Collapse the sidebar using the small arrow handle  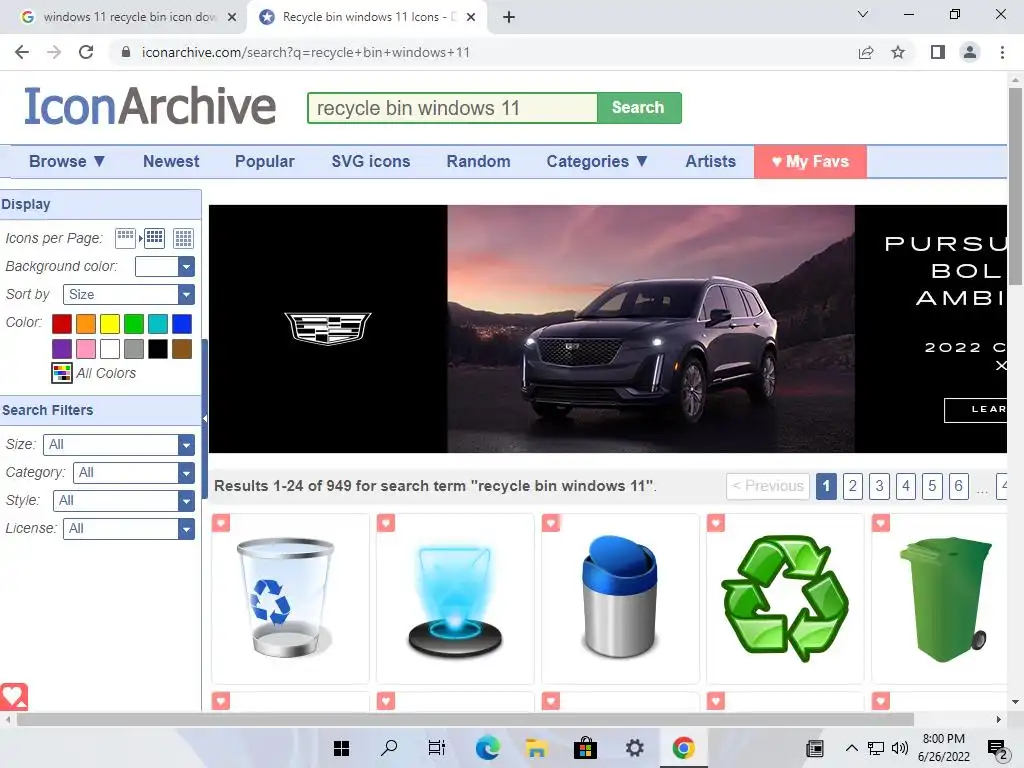(204, 419)
